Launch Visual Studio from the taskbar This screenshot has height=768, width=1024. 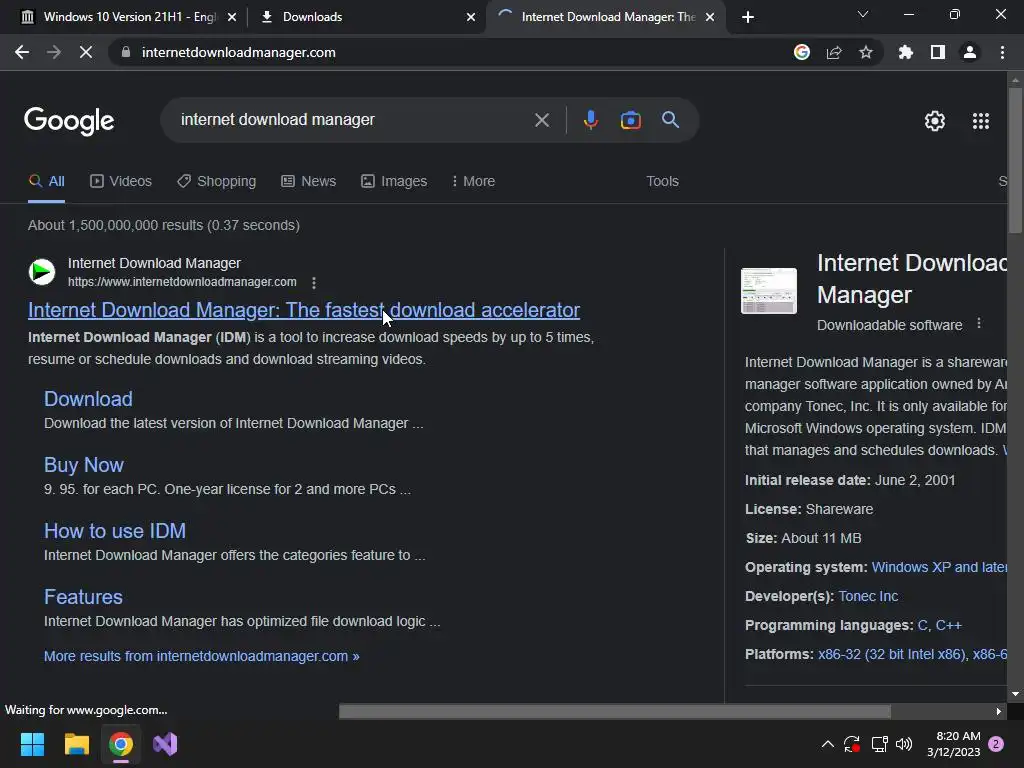[165, 744]
